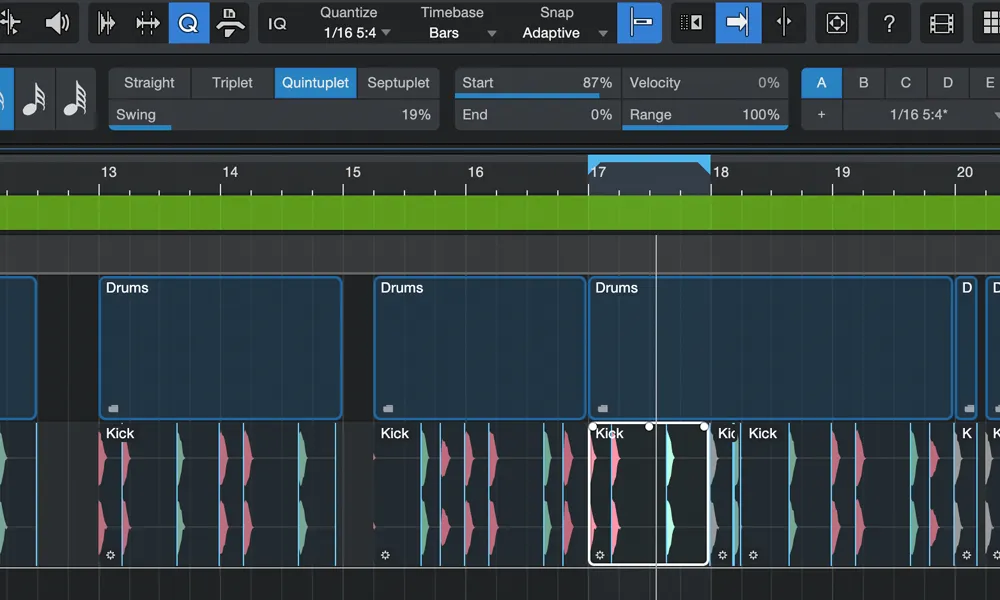Image resolution: width=1000 pixels, height=600 pixels.
Task: Add a quantize preset with plus button
Action: point(821,115)
